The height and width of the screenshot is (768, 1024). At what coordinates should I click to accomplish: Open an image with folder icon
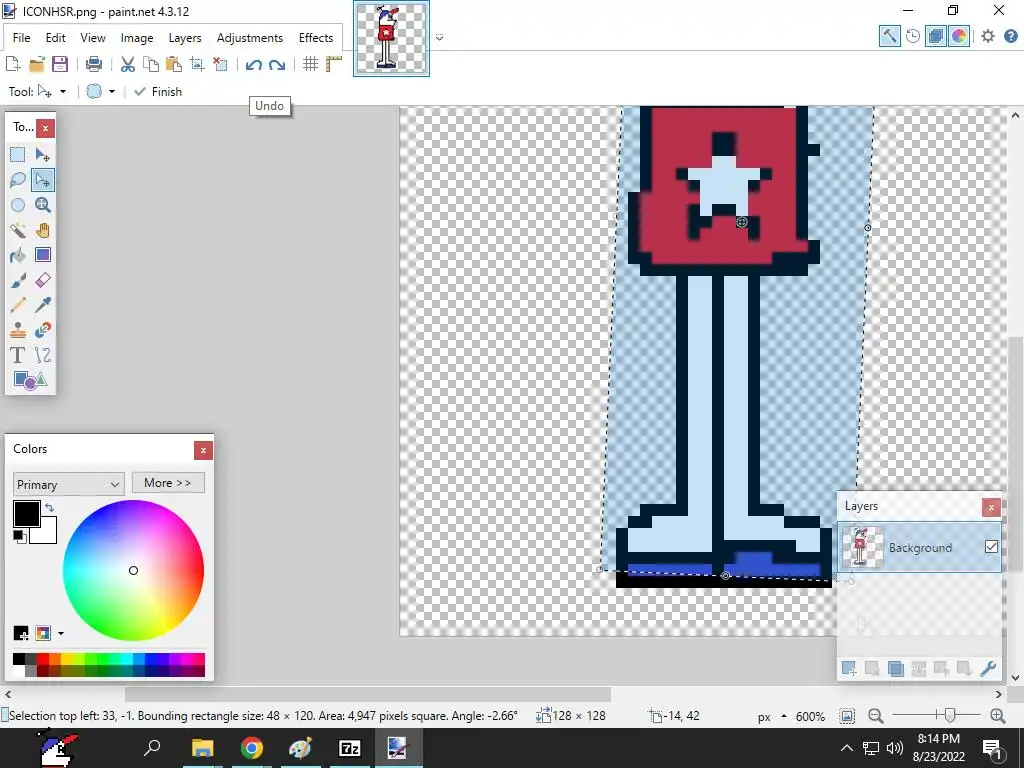click(37, 64)
